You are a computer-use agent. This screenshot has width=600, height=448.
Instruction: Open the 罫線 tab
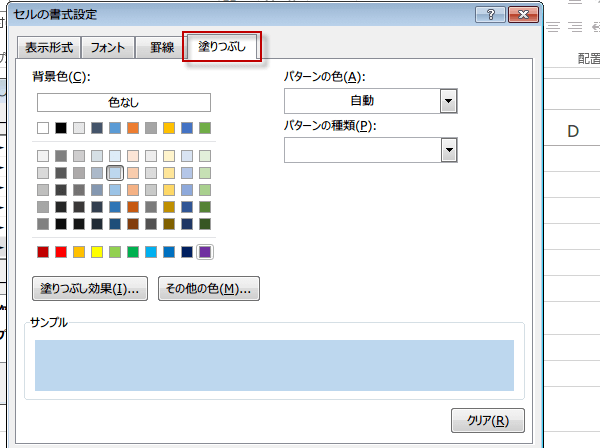click(162, 47)
